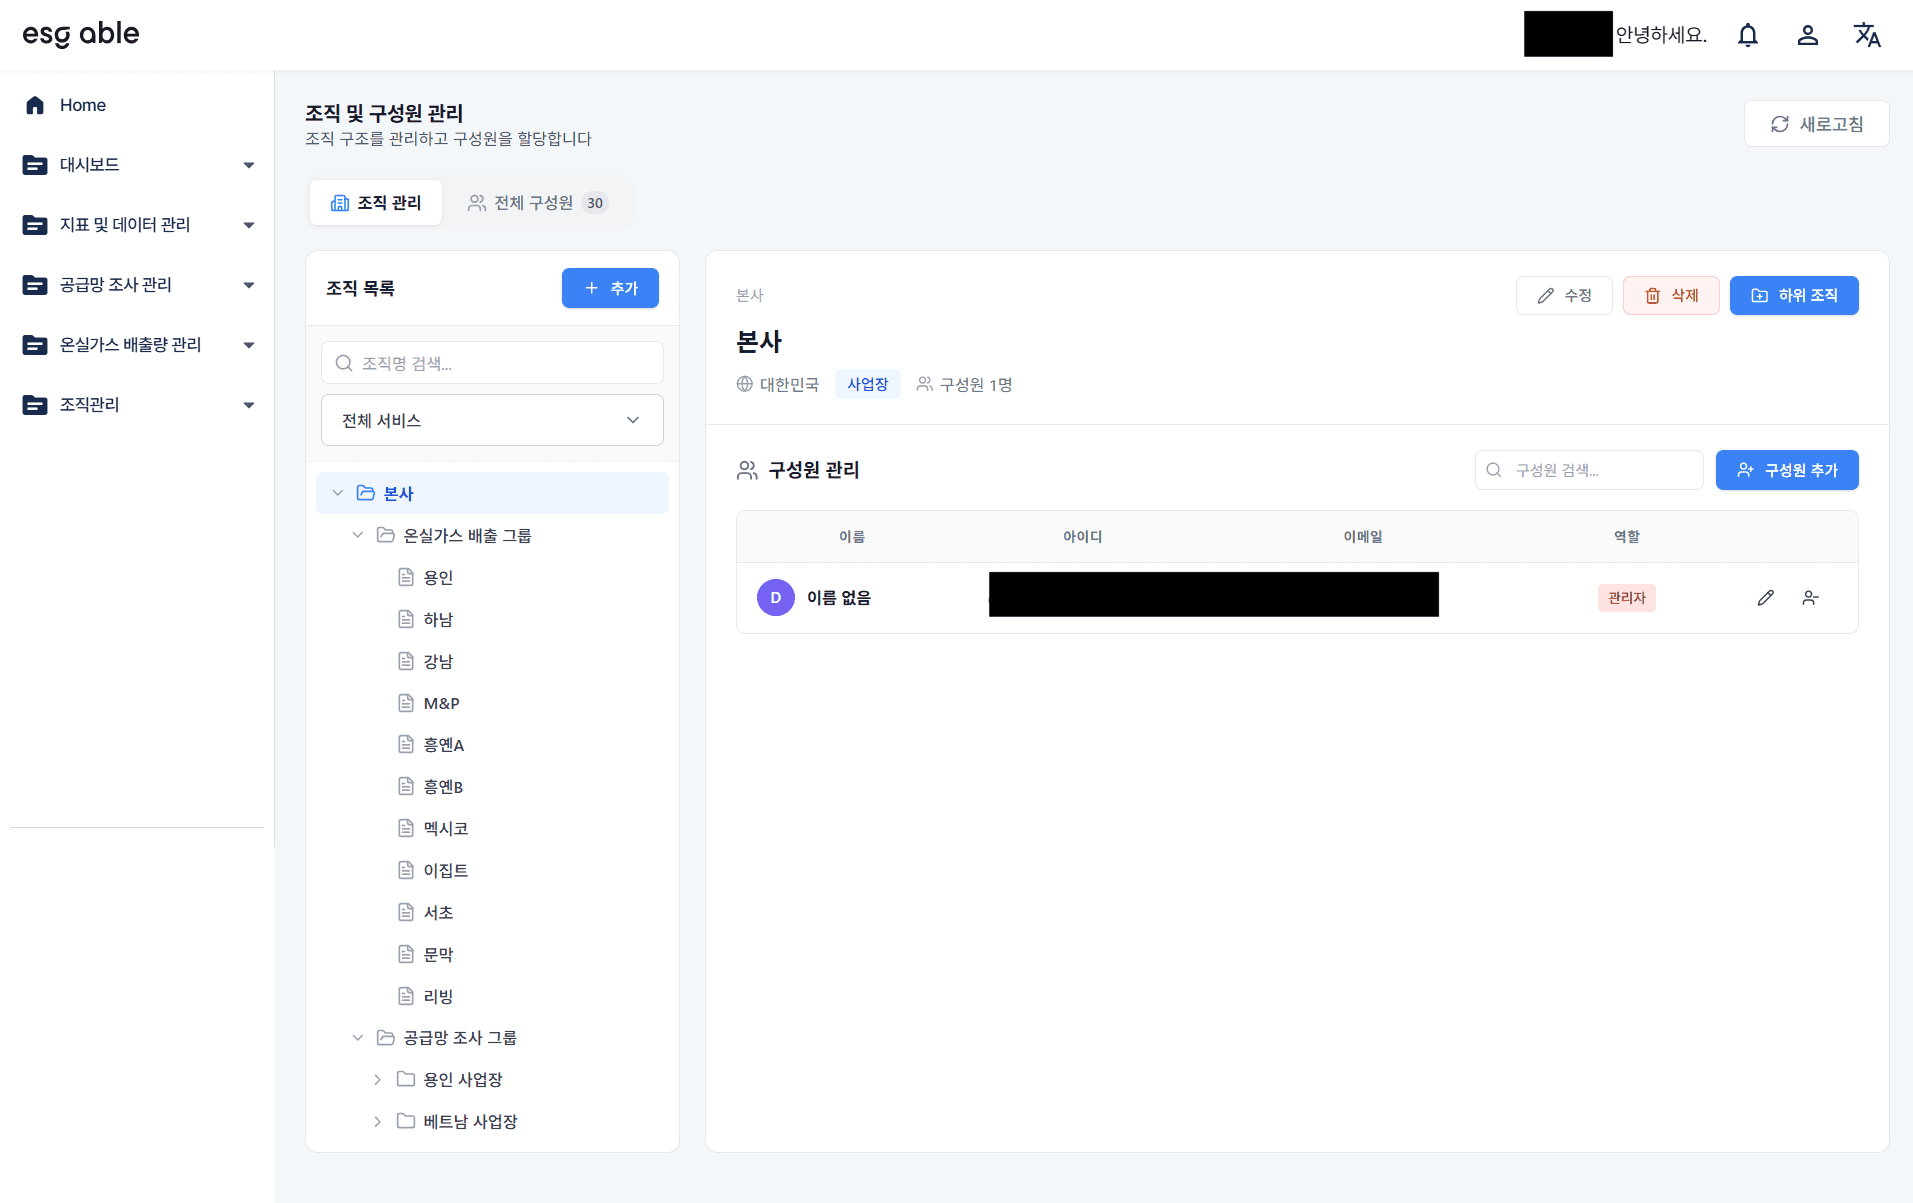Click the 관리자 role badge
The image size is (1913, 1203).
(1626, 598)
